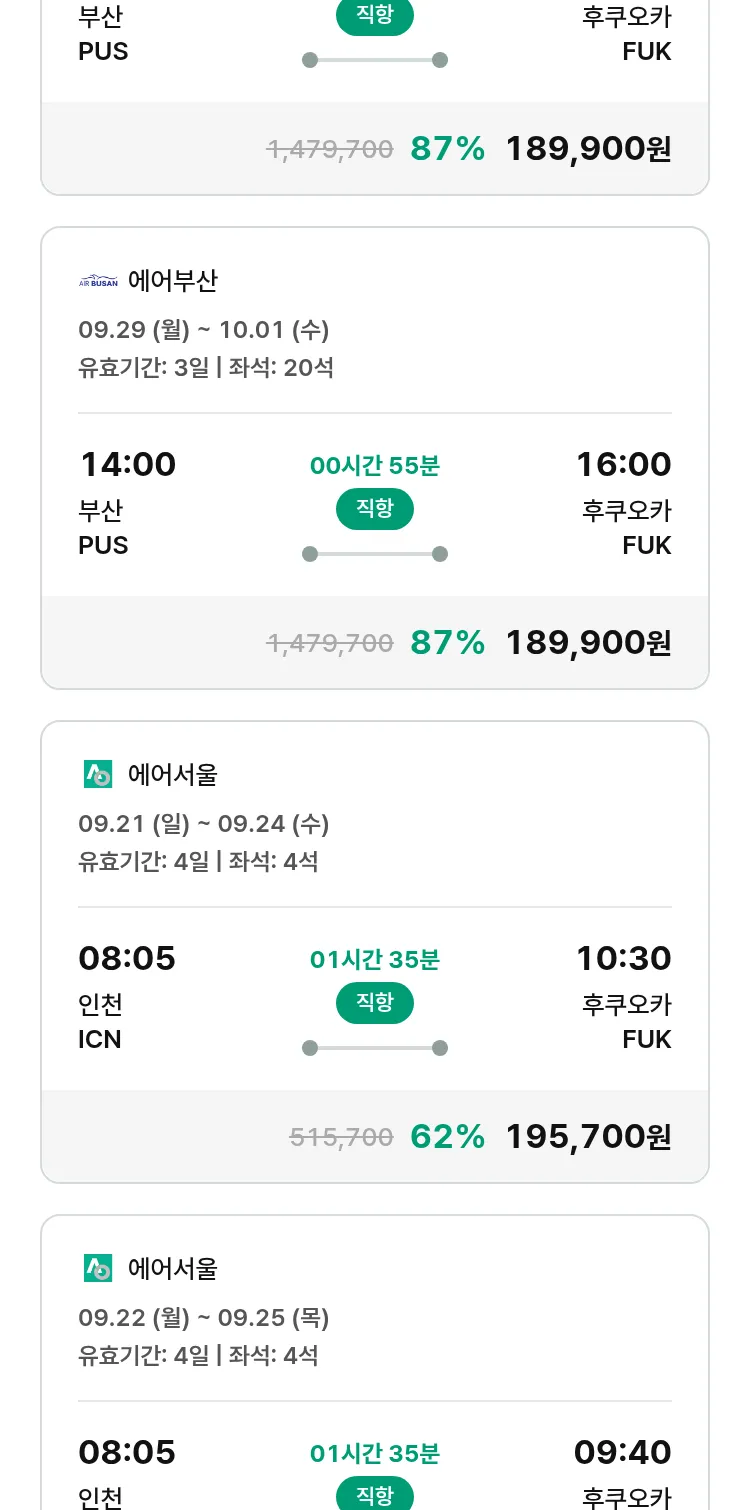Click the Air Seoul logo on the 09.21 flight

click(x=98, y=774)
